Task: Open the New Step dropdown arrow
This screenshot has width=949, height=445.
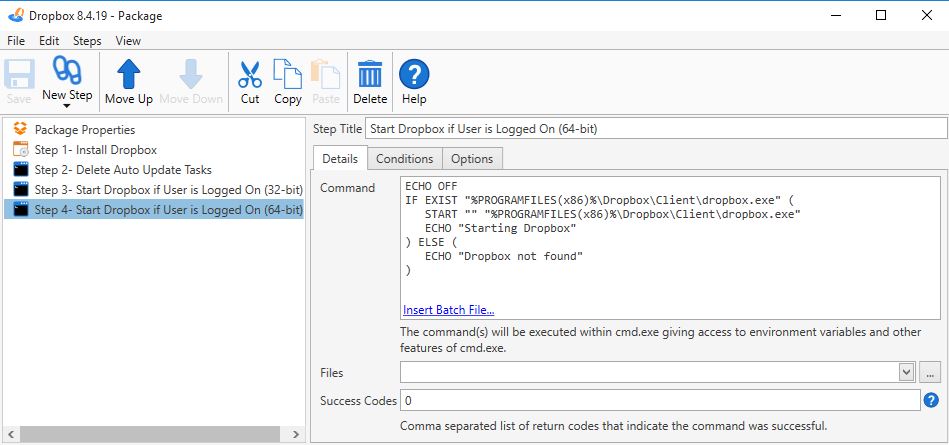Action: 67,106
